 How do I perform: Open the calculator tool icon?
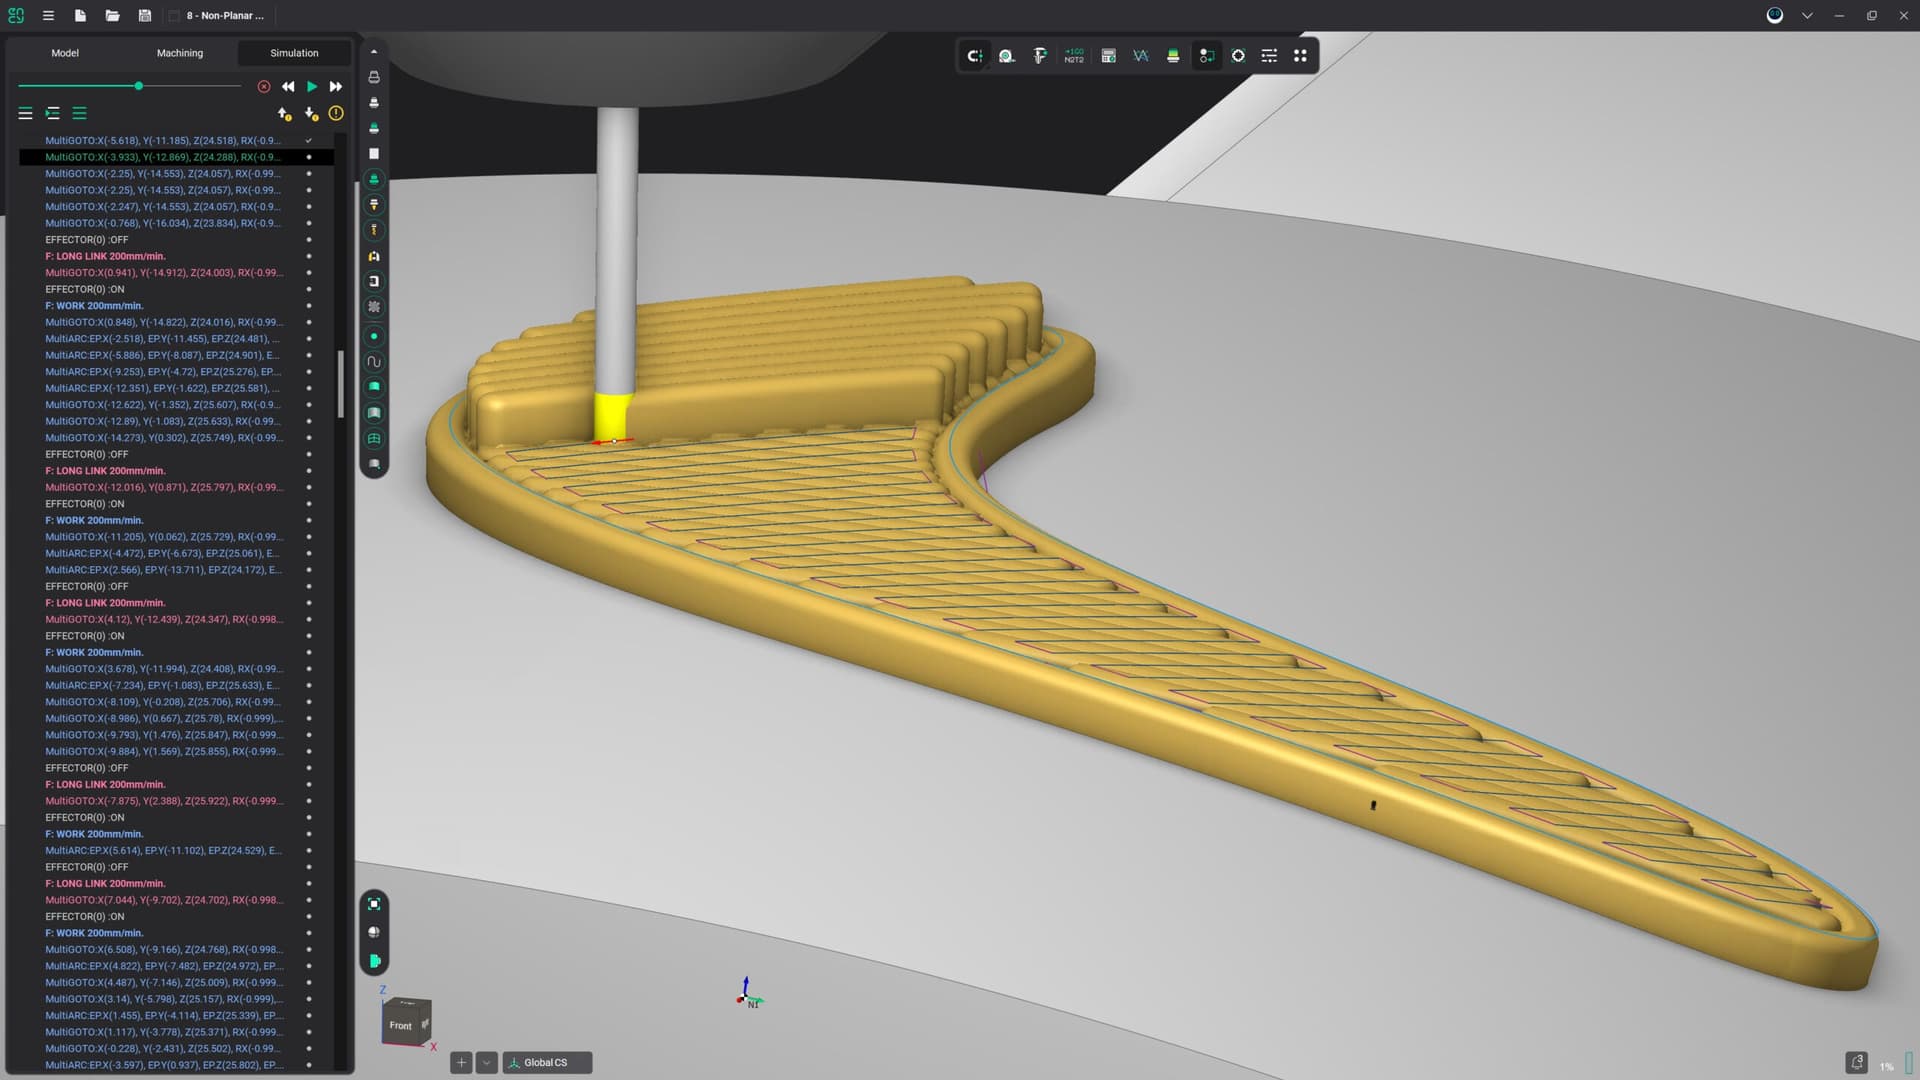pos(1108,56)
